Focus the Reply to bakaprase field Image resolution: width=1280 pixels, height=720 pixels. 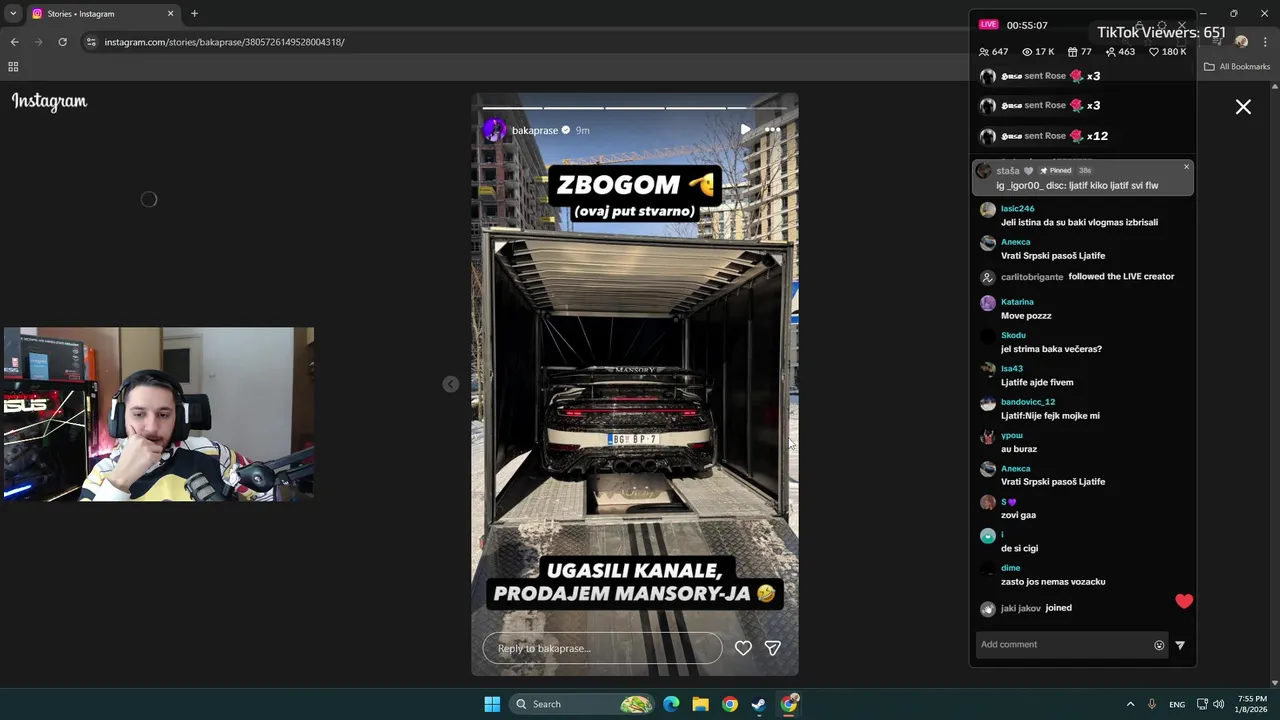602,648
